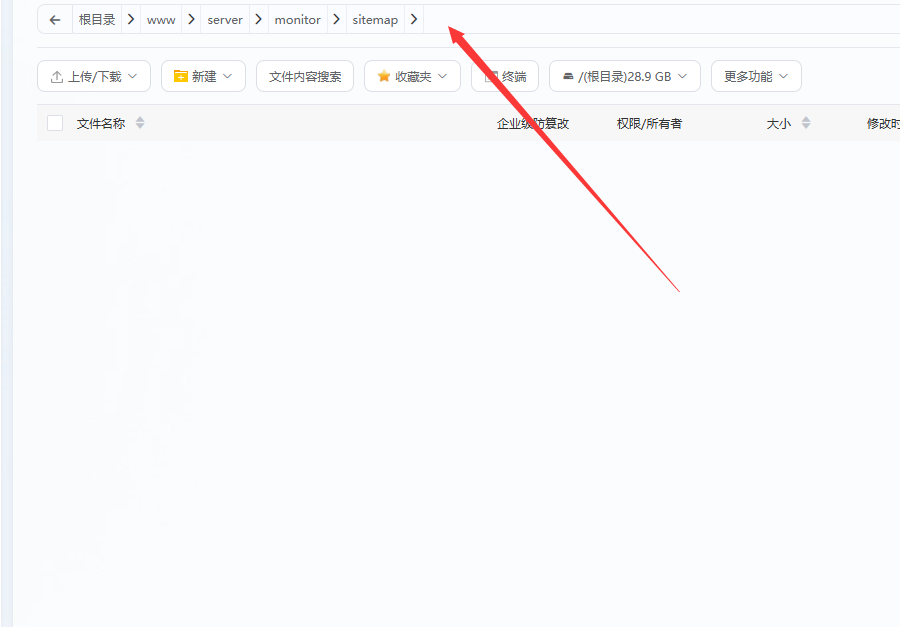
Task: Open the /(根目录)28.9 GB disk selector
Action: (x=624, y=75)
